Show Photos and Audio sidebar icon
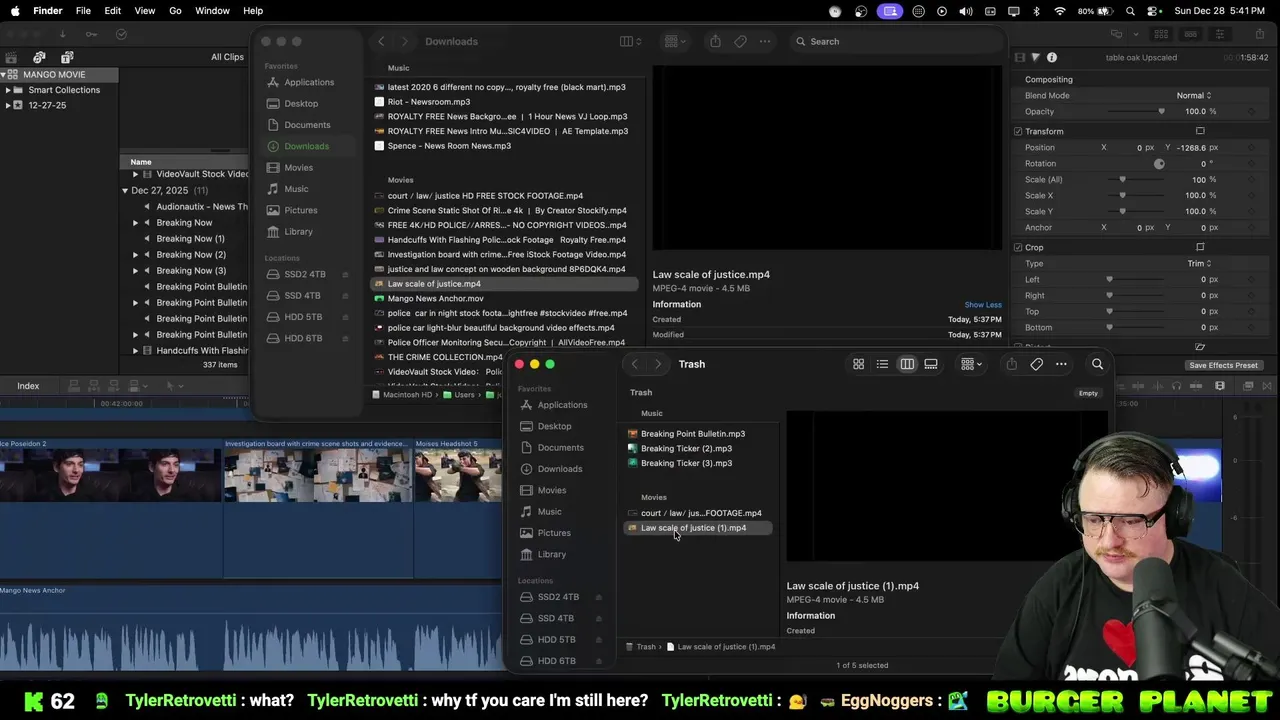 [39, 57]
